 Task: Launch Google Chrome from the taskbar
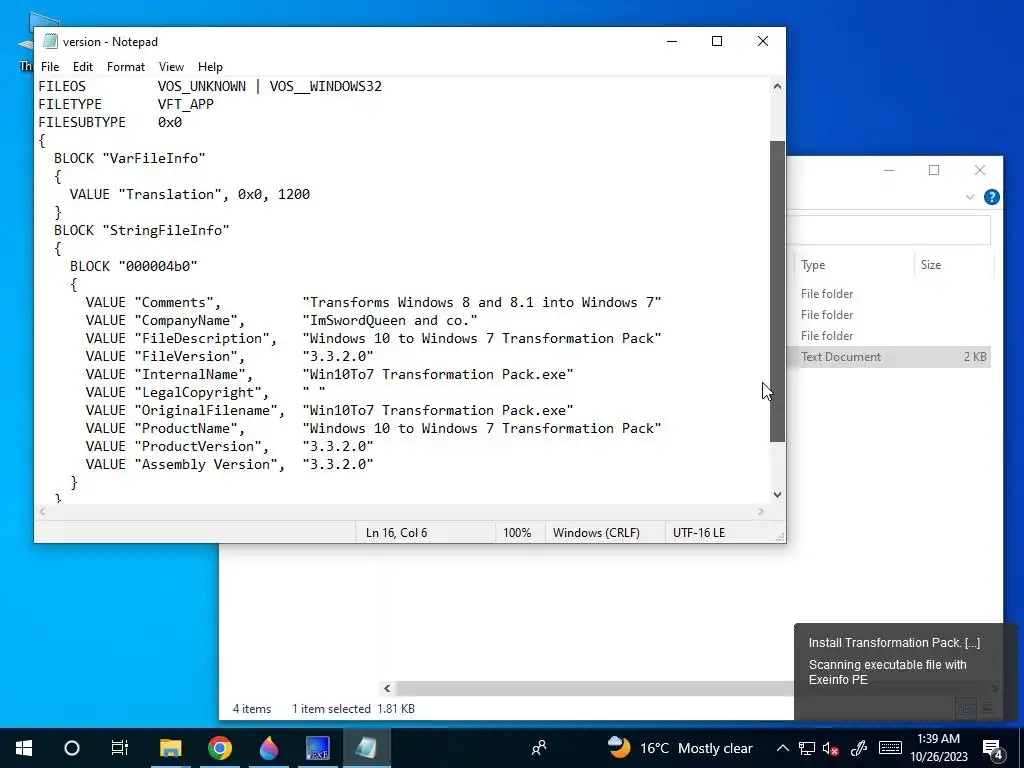(x=220, y=748)
